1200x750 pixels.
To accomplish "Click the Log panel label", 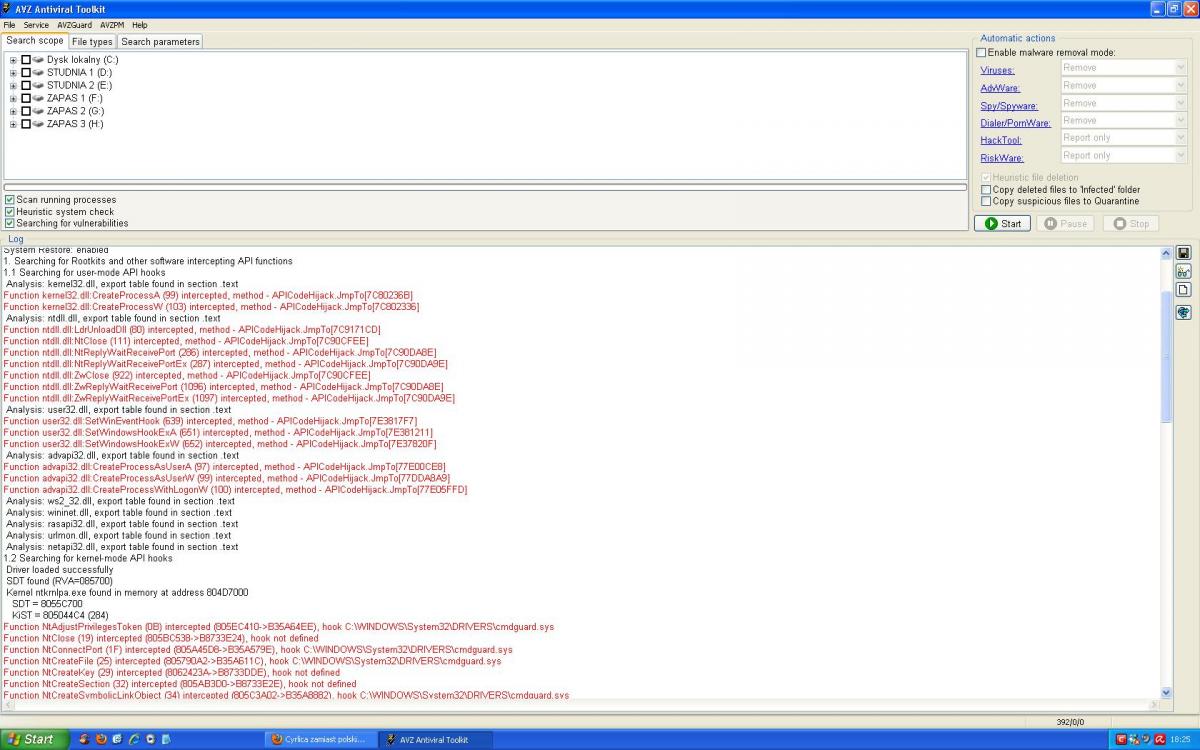I will point(16,239).
